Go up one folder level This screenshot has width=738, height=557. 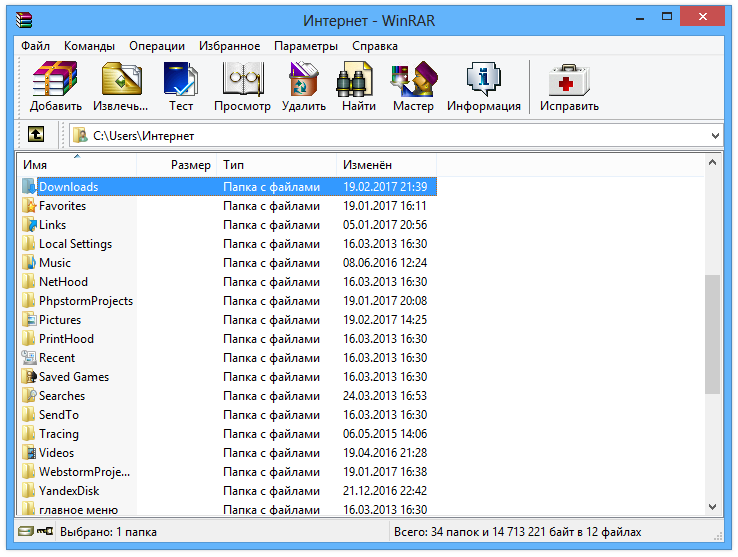(x=36, y=135)
